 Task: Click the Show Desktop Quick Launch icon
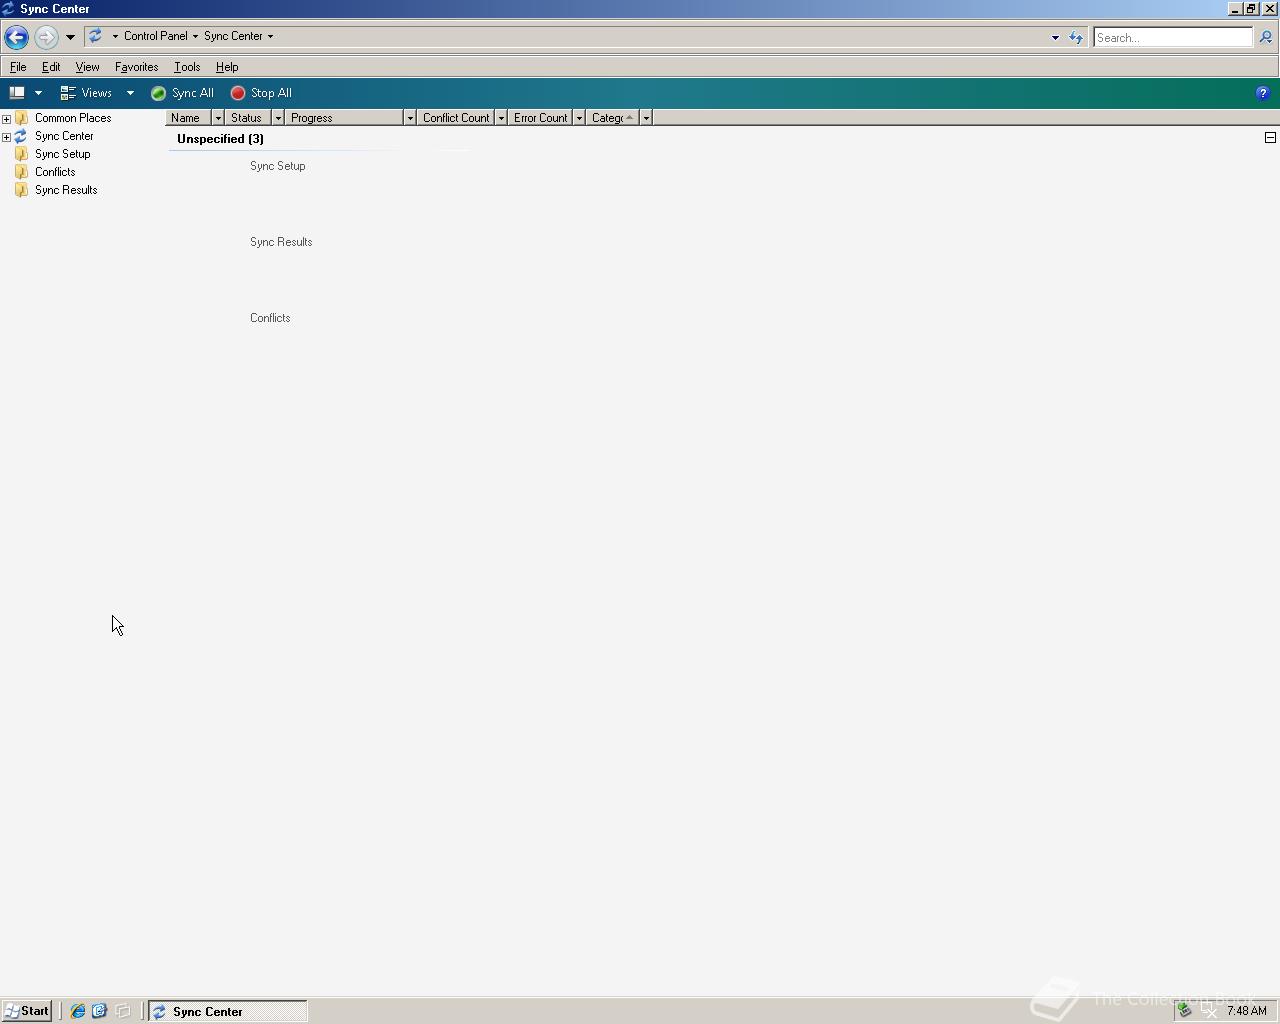(x=122, y=1011)
